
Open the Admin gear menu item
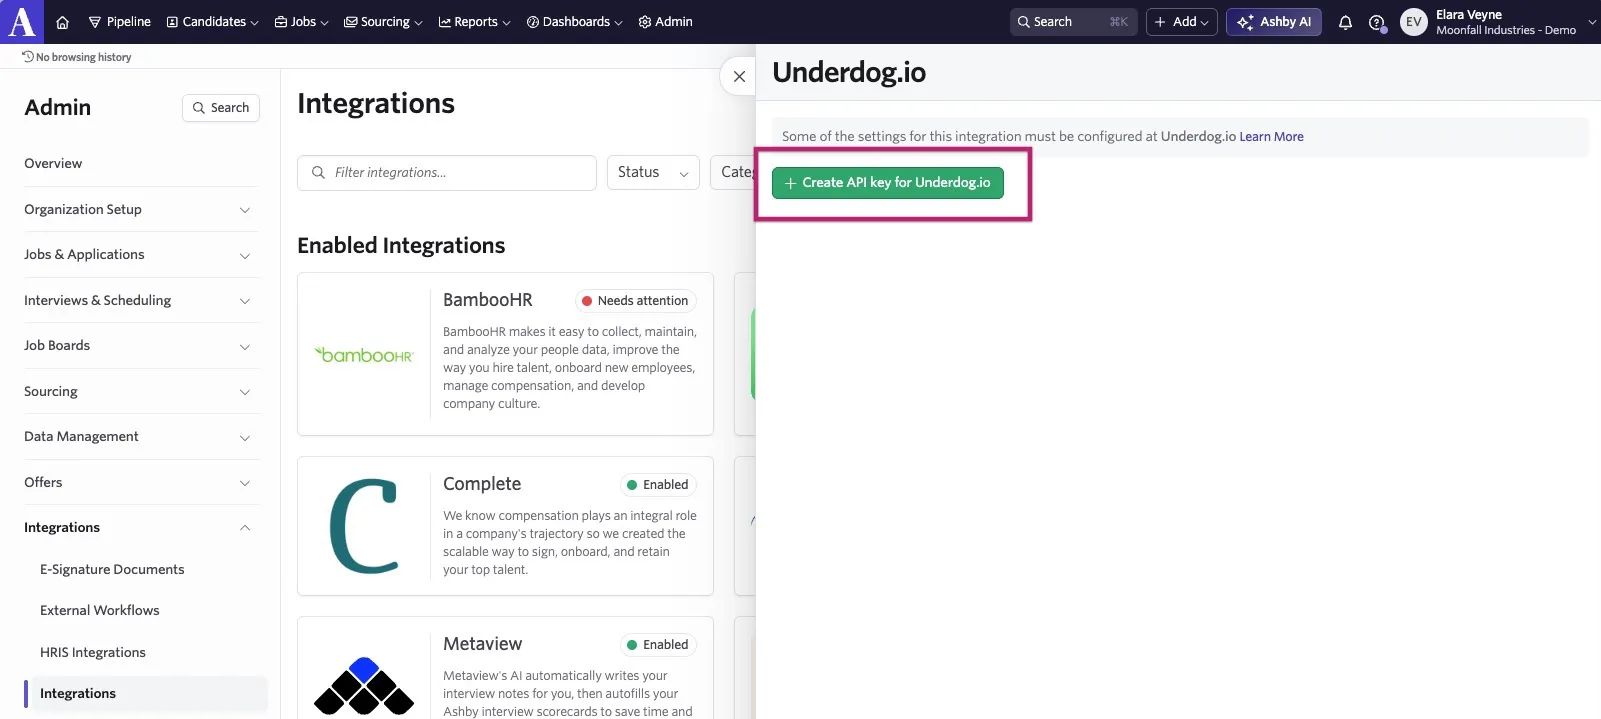[665, 22]
